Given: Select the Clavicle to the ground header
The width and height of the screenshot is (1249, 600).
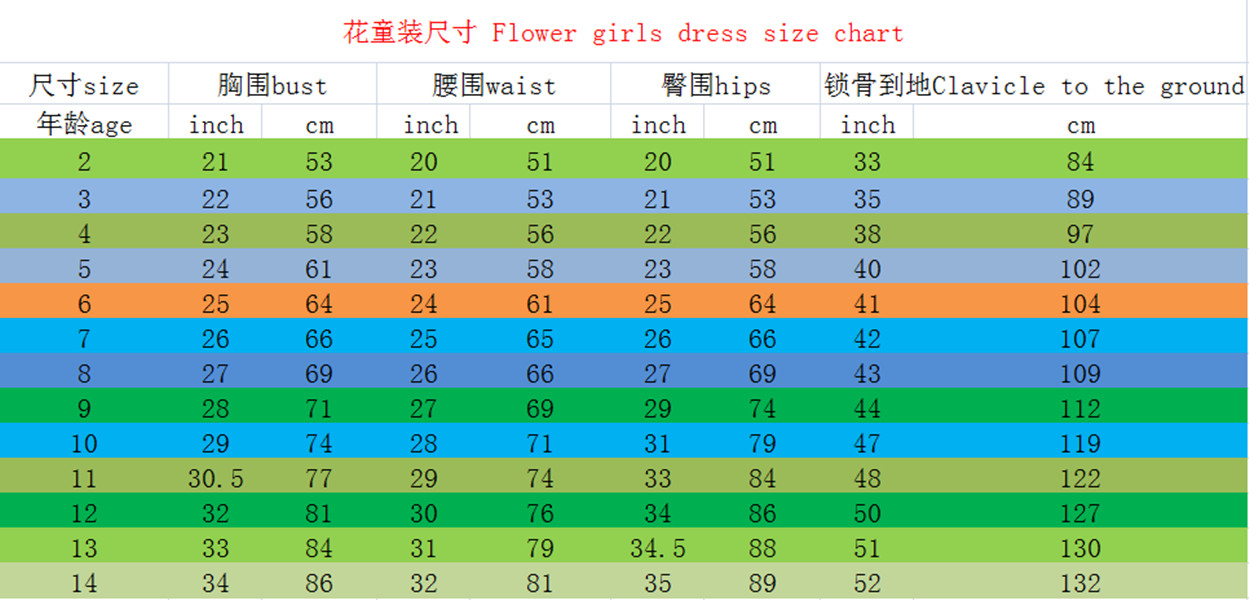Looking at the screenshot, I should click(1033, 86).
